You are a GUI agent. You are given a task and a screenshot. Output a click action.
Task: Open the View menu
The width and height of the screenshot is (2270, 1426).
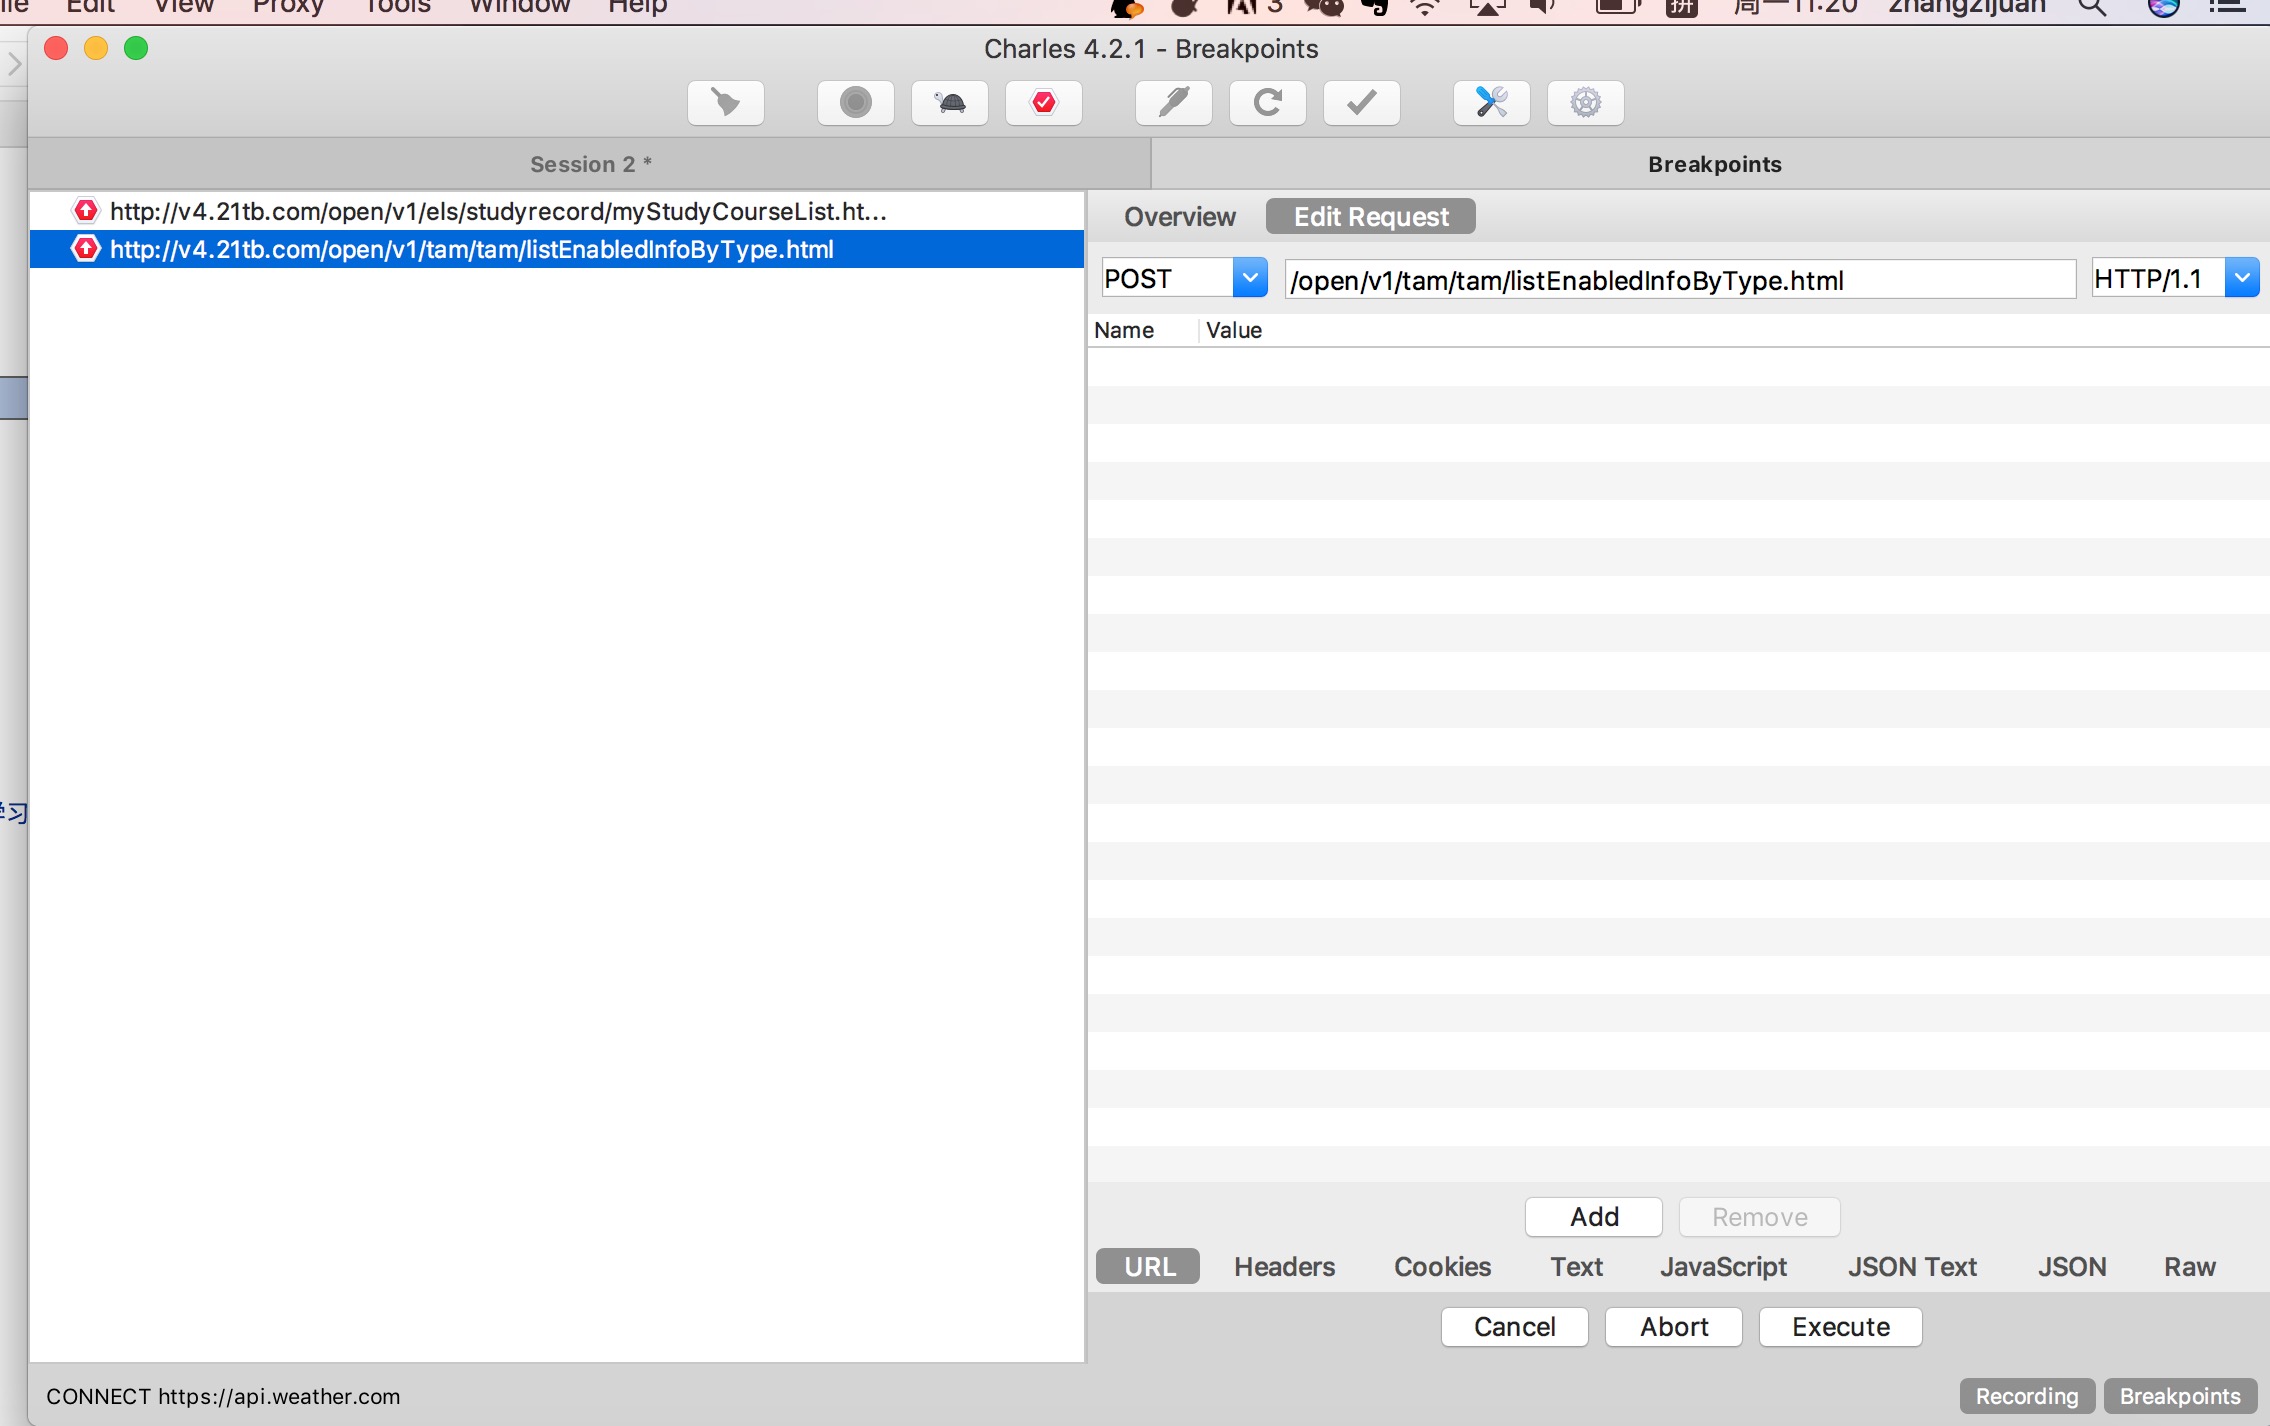click(183, 7)
